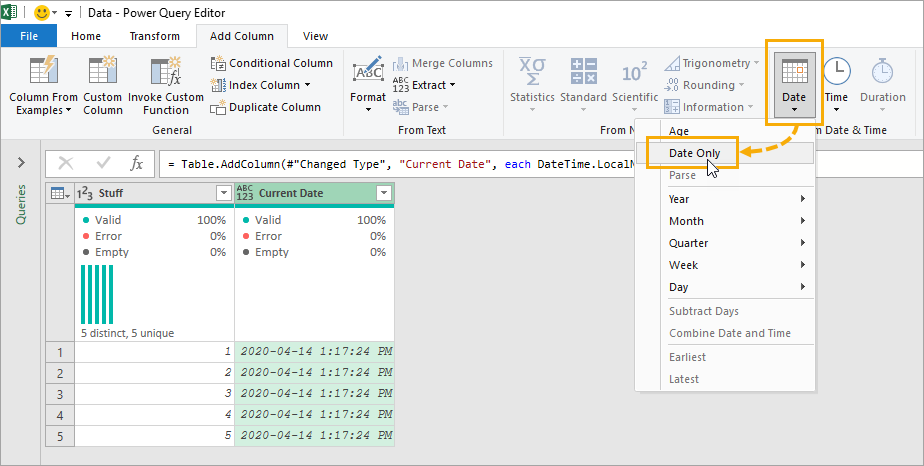Click the Stuff column data type icon
This screenshot has height=466, width=924.
tap(85, 193)
